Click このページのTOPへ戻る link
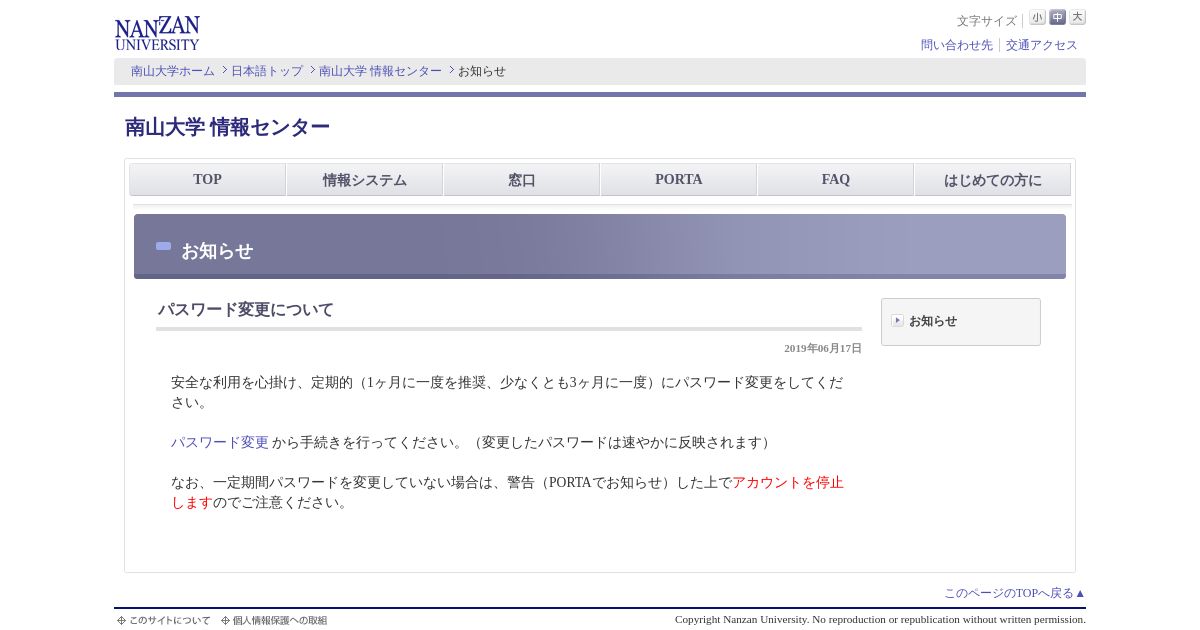 click(1015, 593)
